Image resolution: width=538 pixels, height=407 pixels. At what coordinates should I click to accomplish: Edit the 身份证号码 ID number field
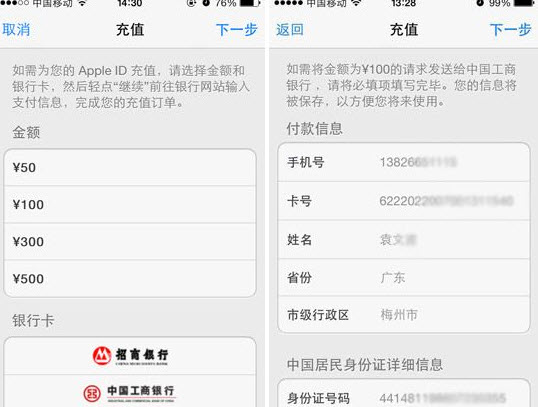(x=404, y=394)
